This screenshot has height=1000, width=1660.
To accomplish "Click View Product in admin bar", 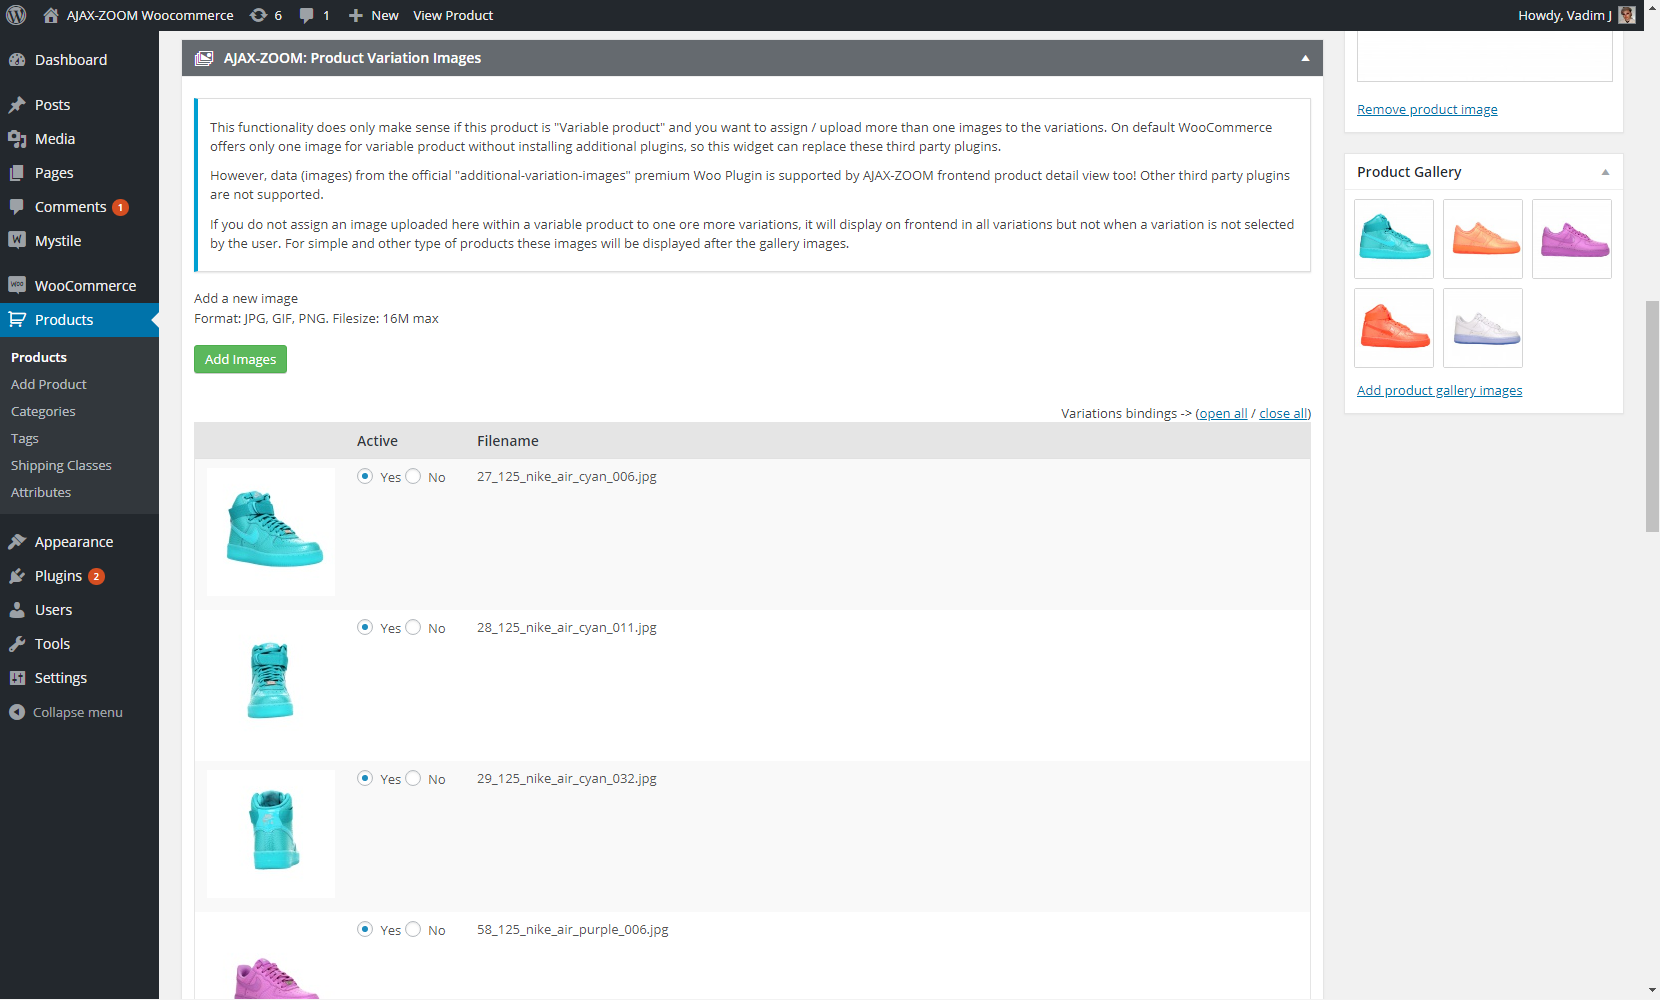I will click(453, 15).
